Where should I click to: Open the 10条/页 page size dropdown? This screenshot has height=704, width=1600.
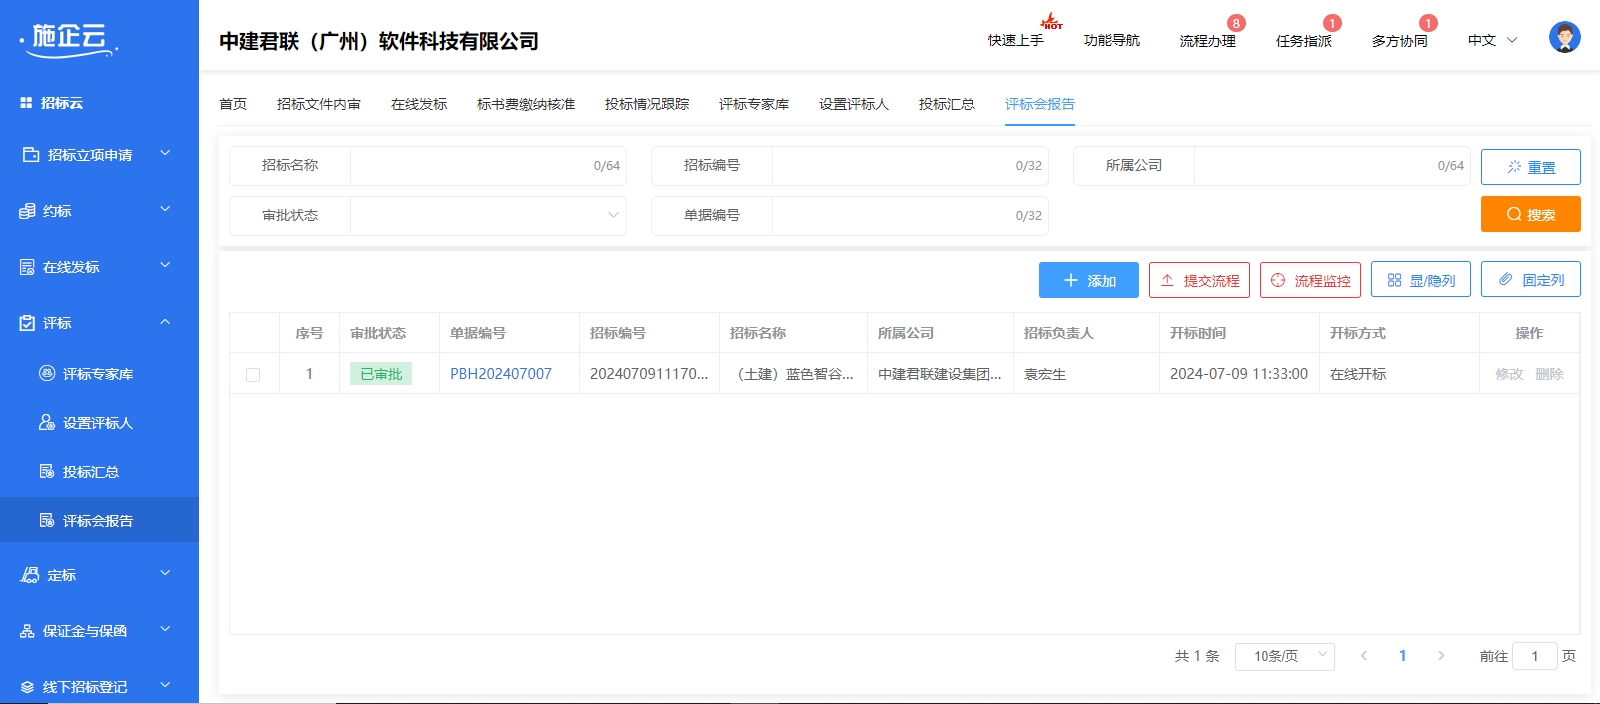(x=1284, y=656)
